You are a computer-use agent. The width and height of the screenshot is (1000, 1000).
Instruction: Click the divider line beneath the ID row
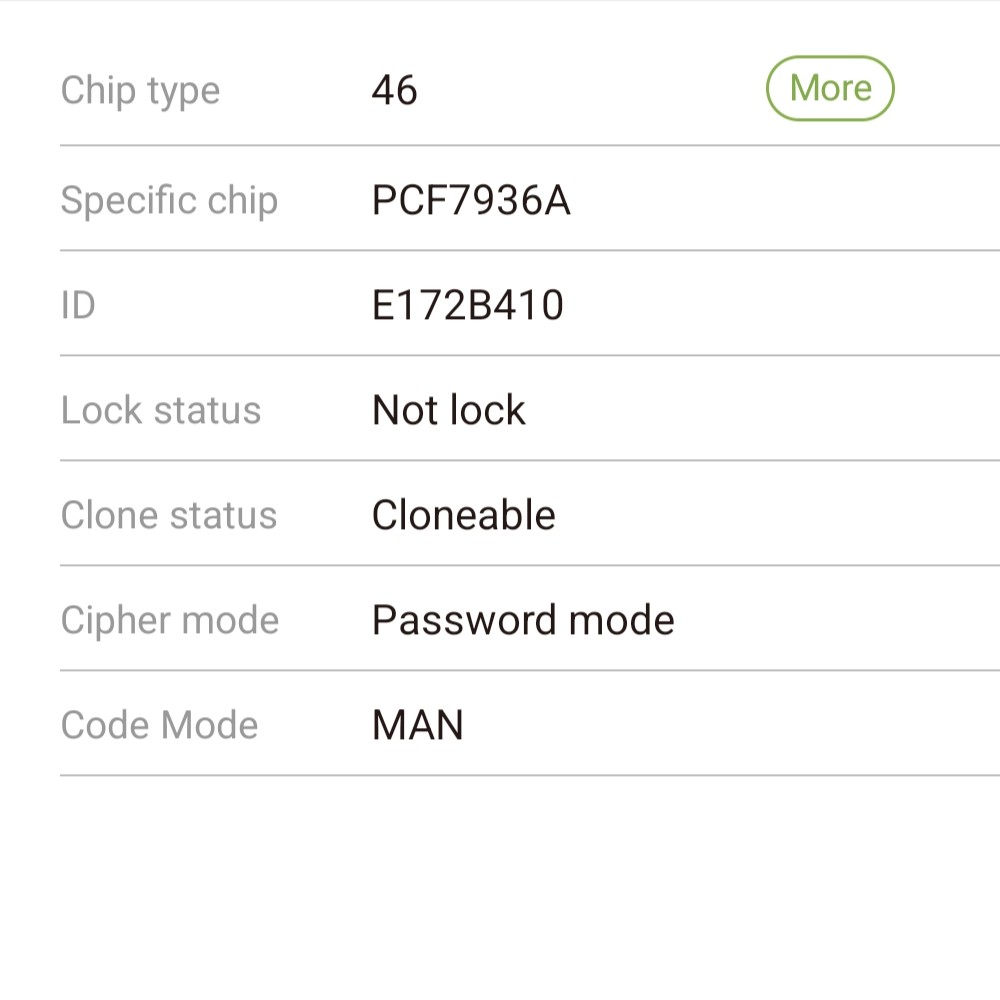pos(530,355)
